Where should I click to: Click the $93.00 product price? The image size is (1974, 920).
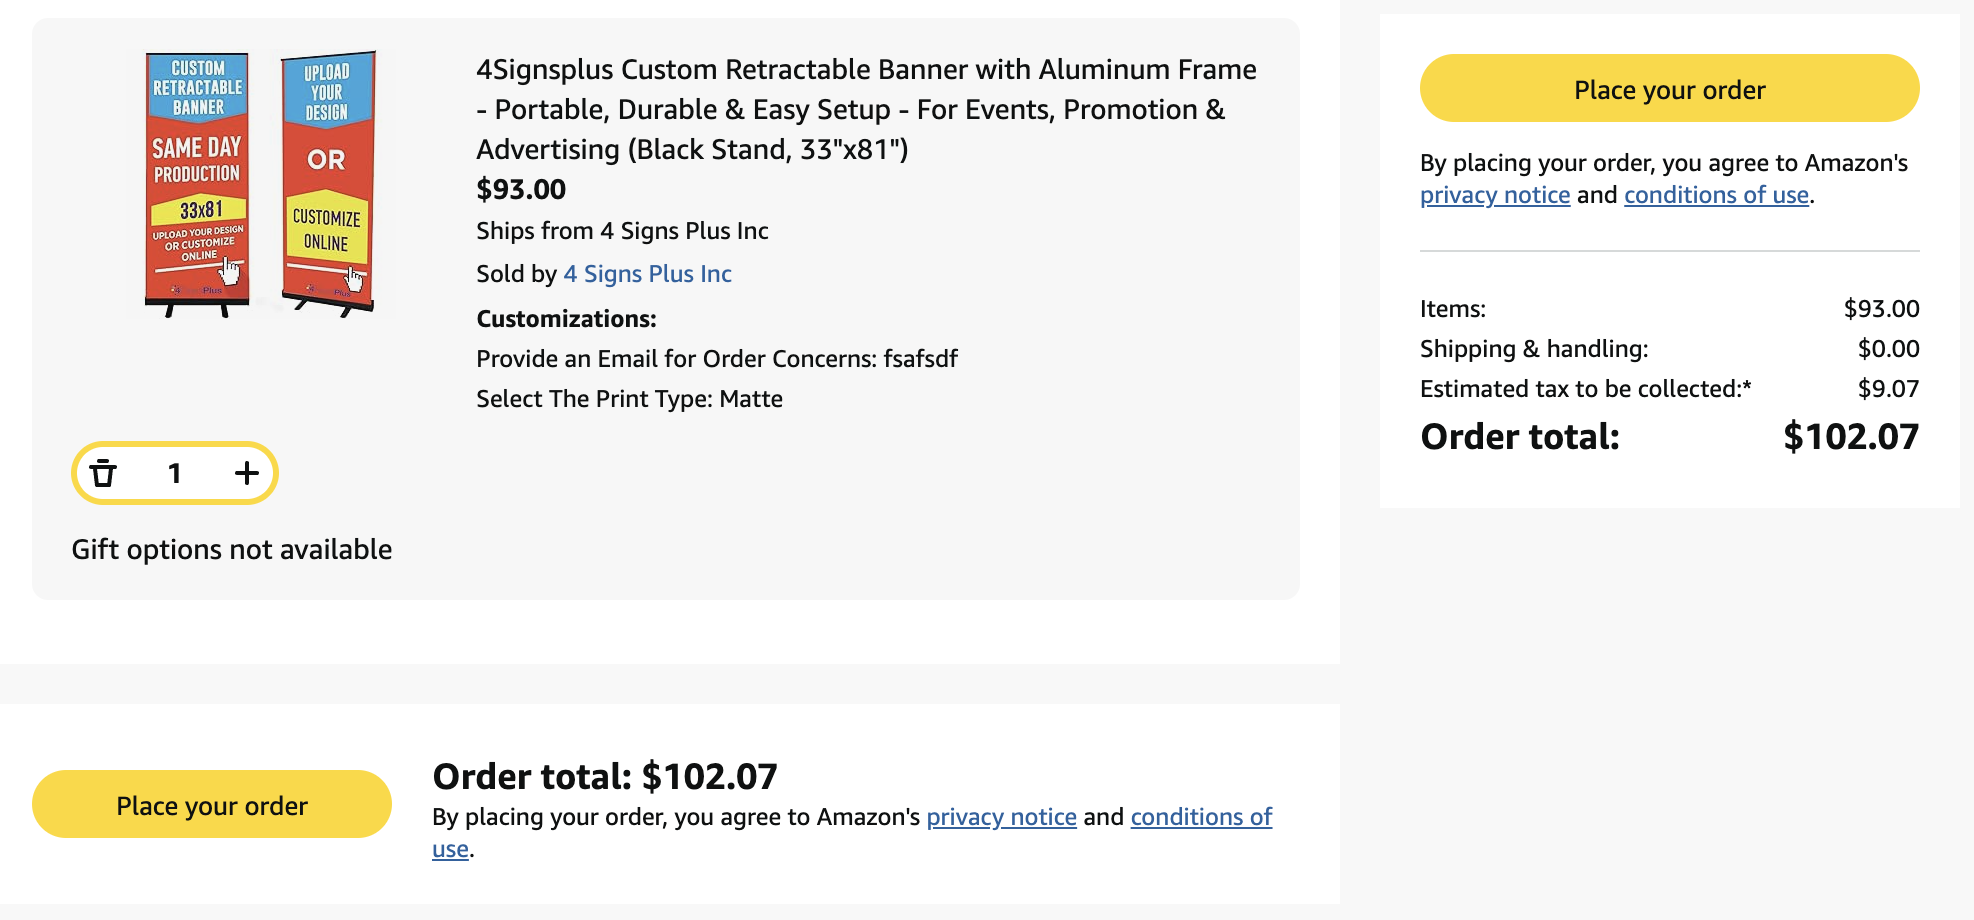coord(521,189)
